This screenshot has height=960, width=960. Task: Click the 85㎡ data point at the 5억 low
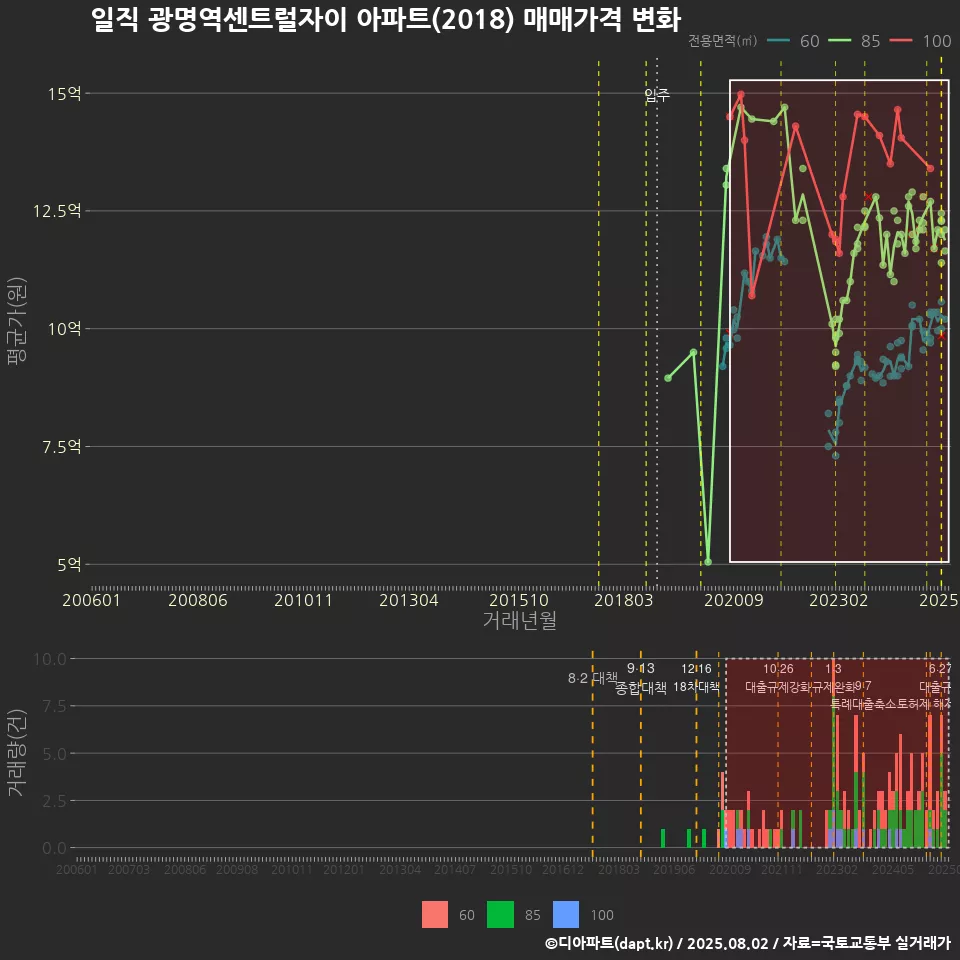[x=708, y=562]
